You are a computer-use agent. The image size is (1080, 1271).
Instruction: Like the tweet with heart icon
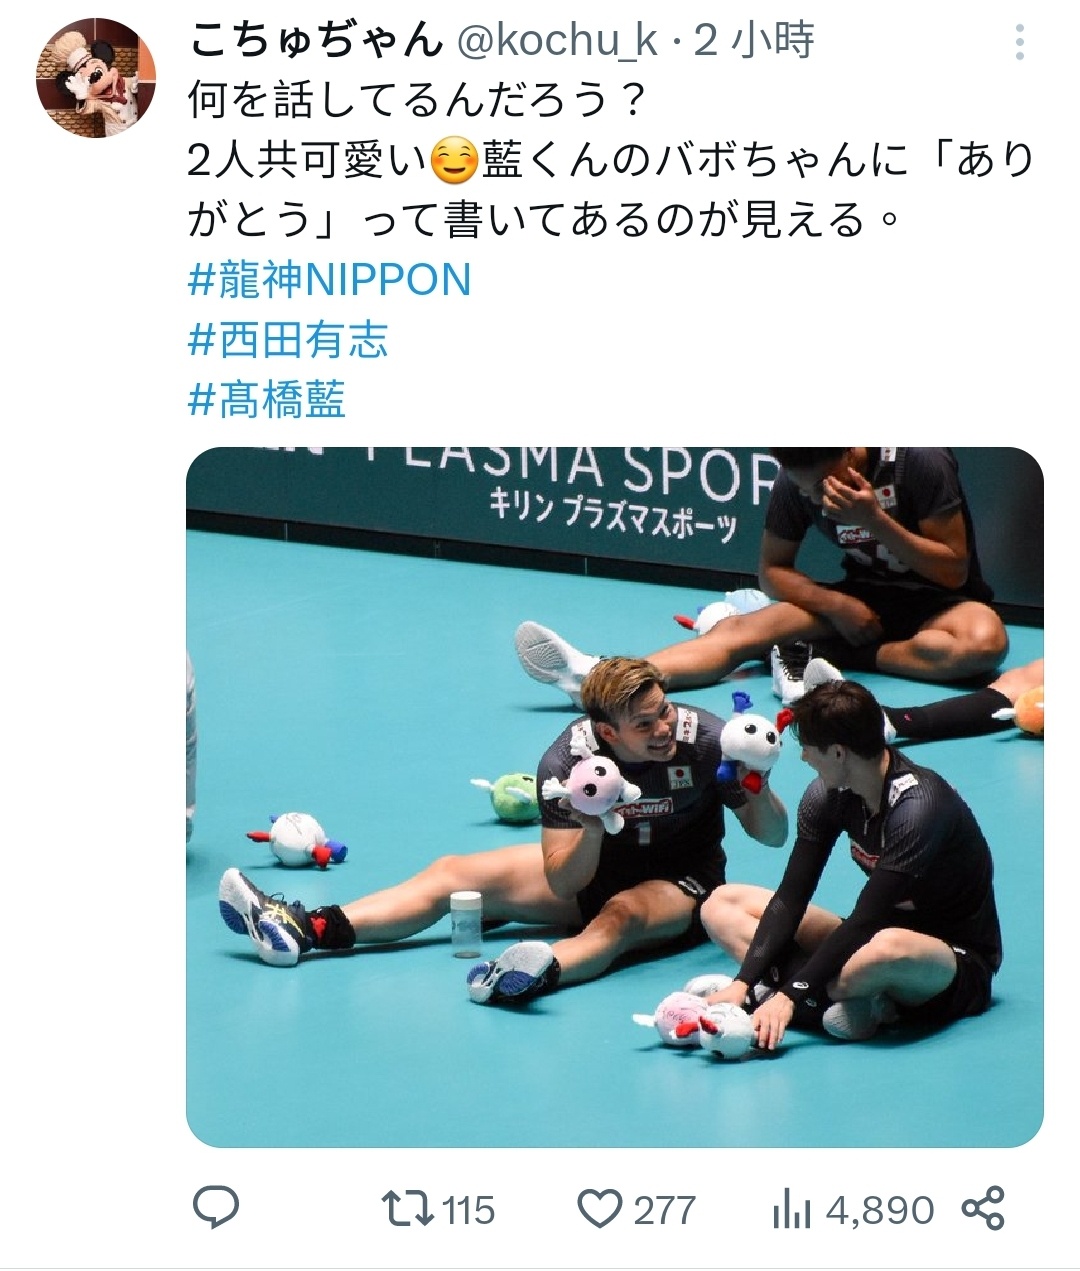click(601, 1209)
